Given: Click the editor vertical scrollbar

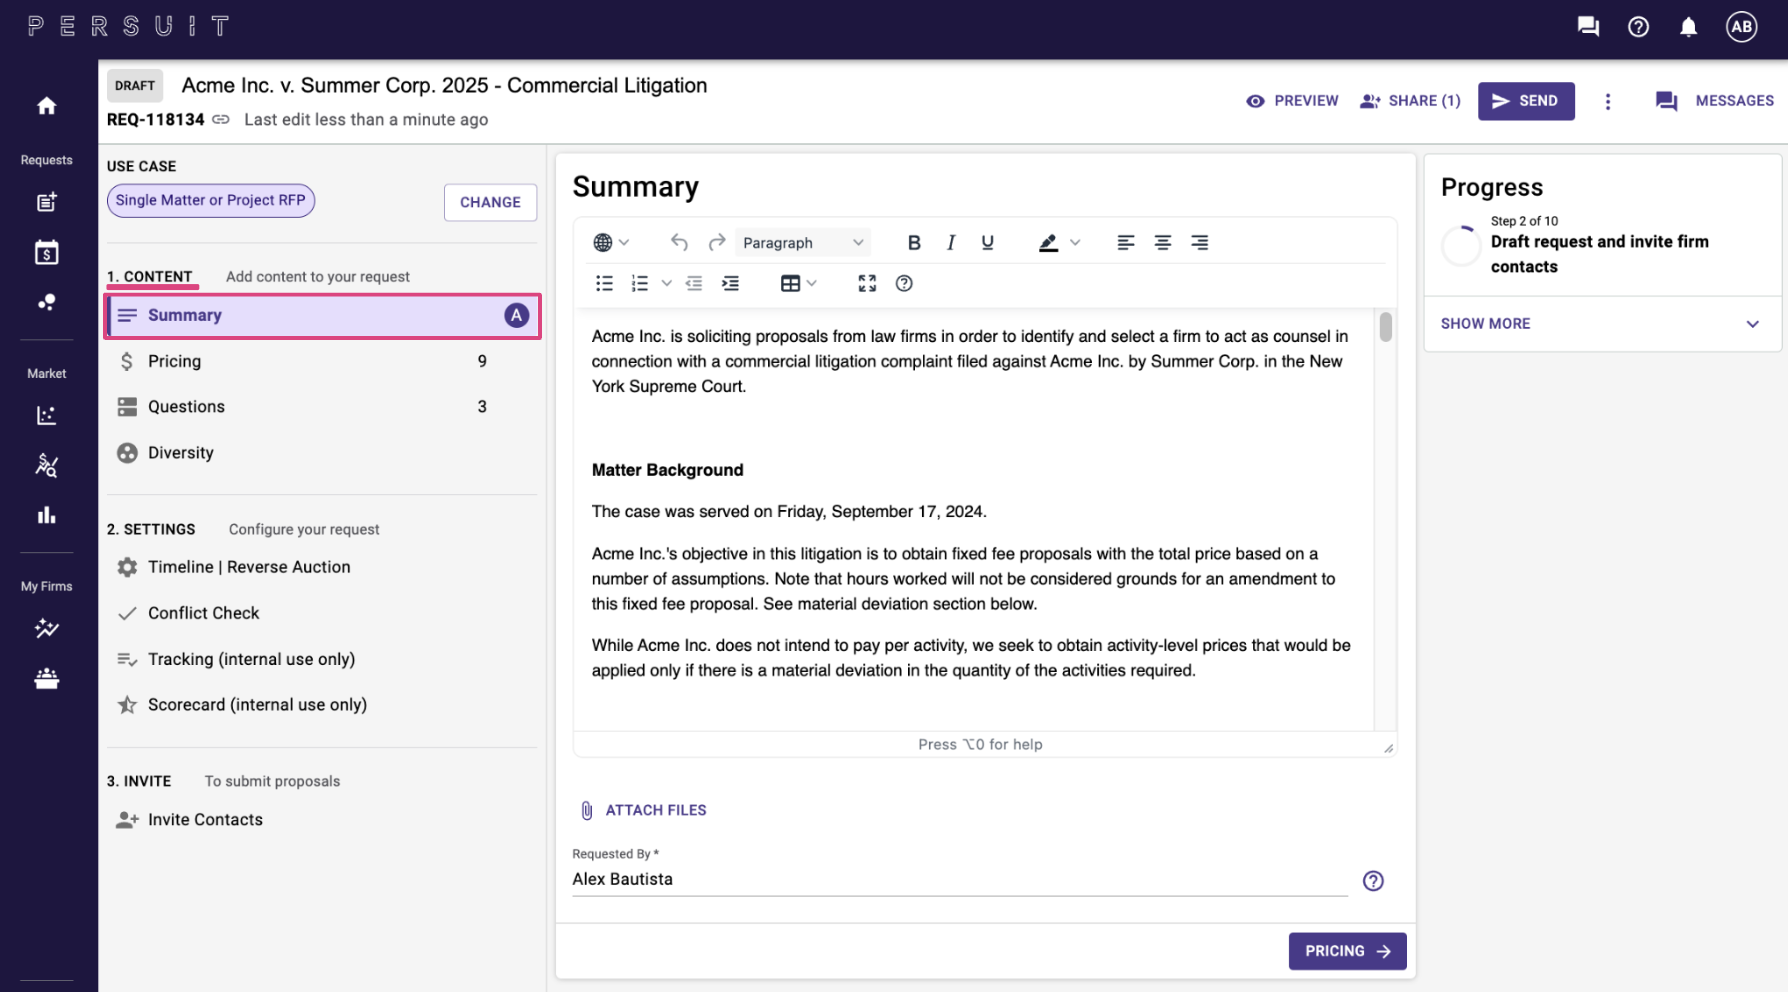Looking at the screenshot, I should [x=1385, y=327].
